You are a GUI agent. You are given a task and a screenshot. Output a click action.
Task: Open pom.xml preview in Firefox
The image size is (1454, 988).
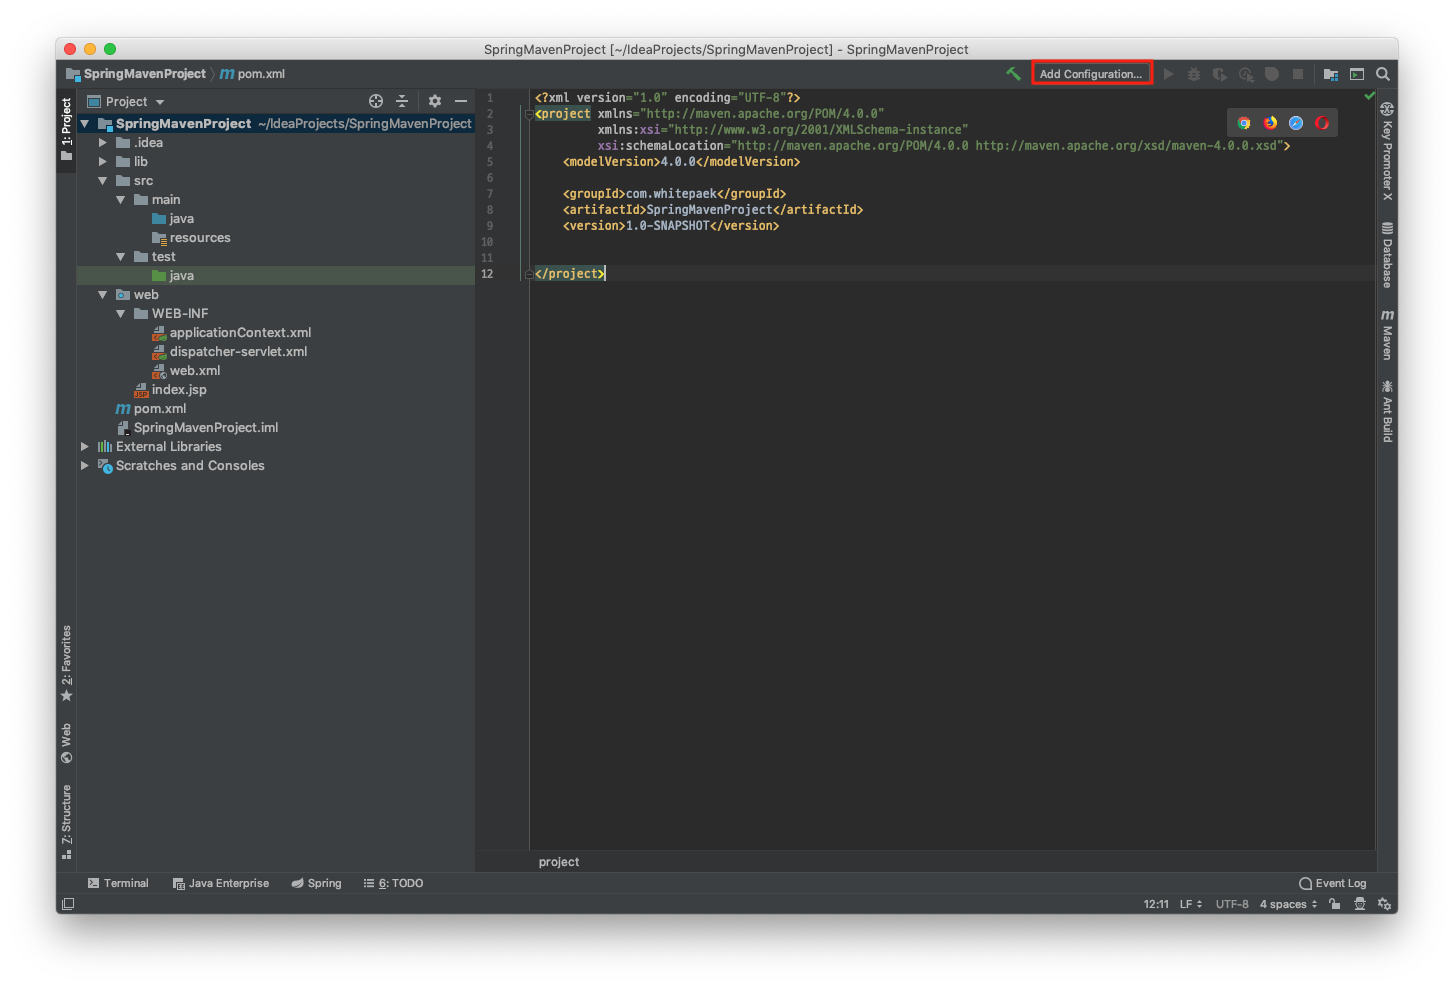tap(1270, 123)
